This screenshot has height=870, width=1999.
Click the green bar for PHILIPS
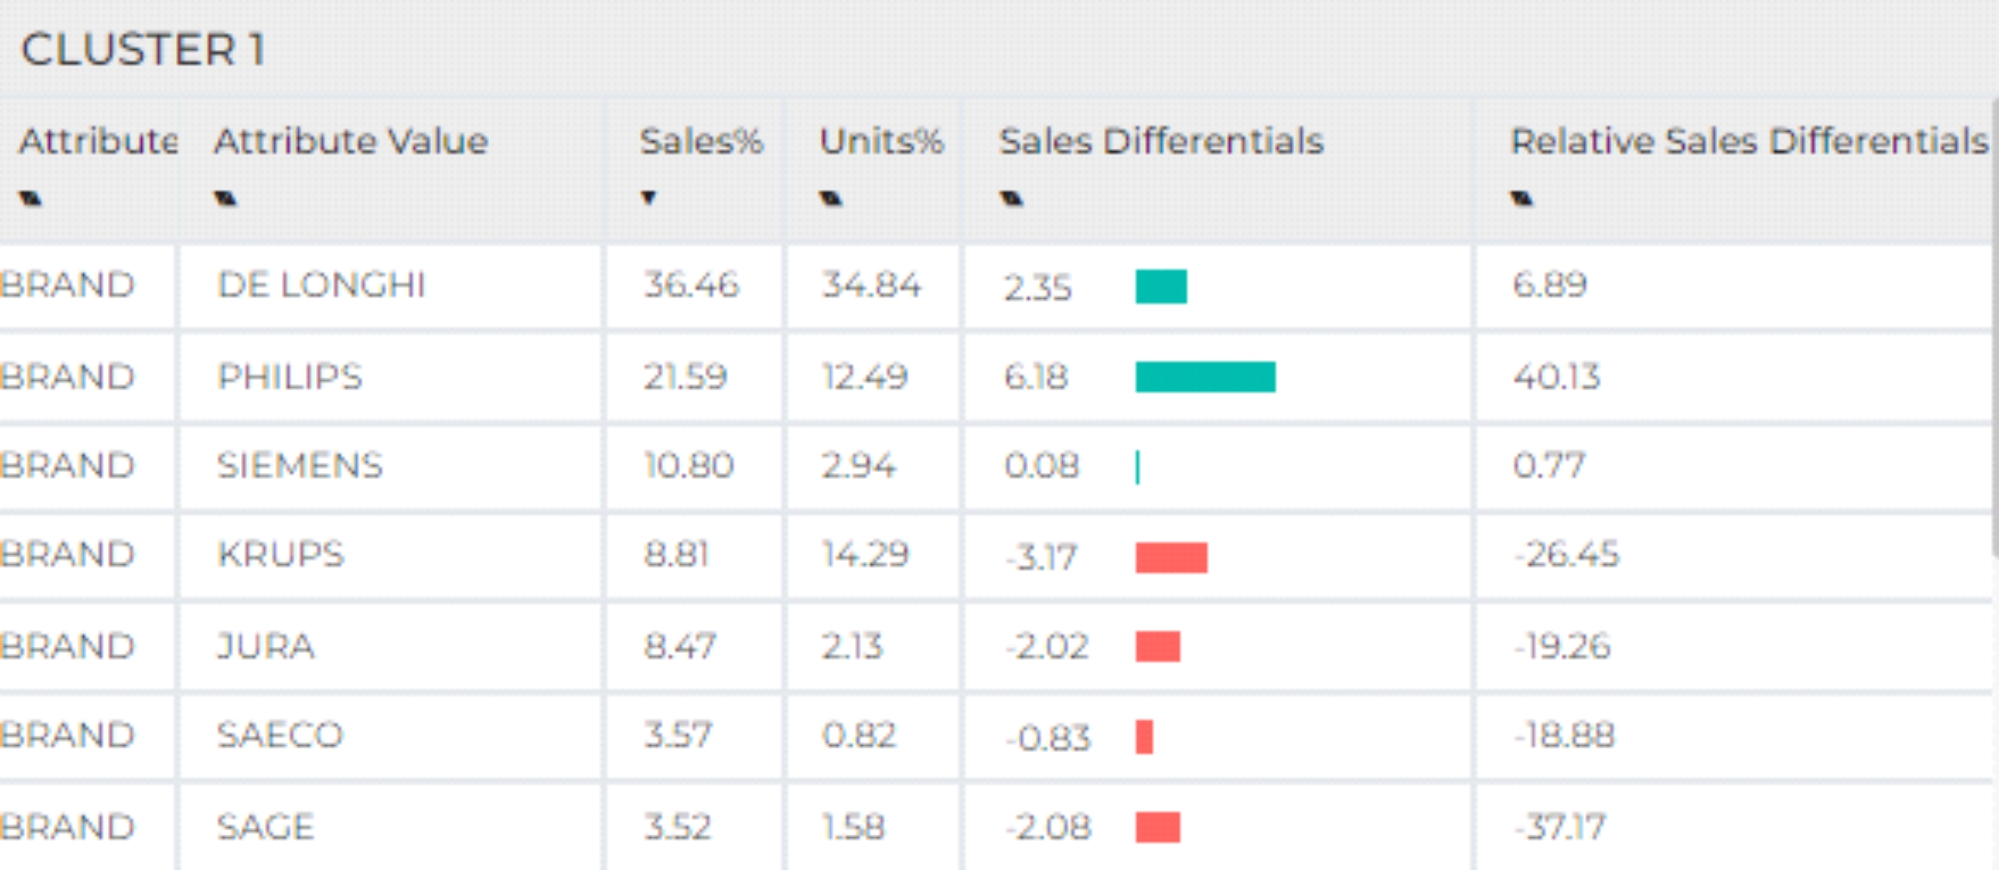(1205, 377)
